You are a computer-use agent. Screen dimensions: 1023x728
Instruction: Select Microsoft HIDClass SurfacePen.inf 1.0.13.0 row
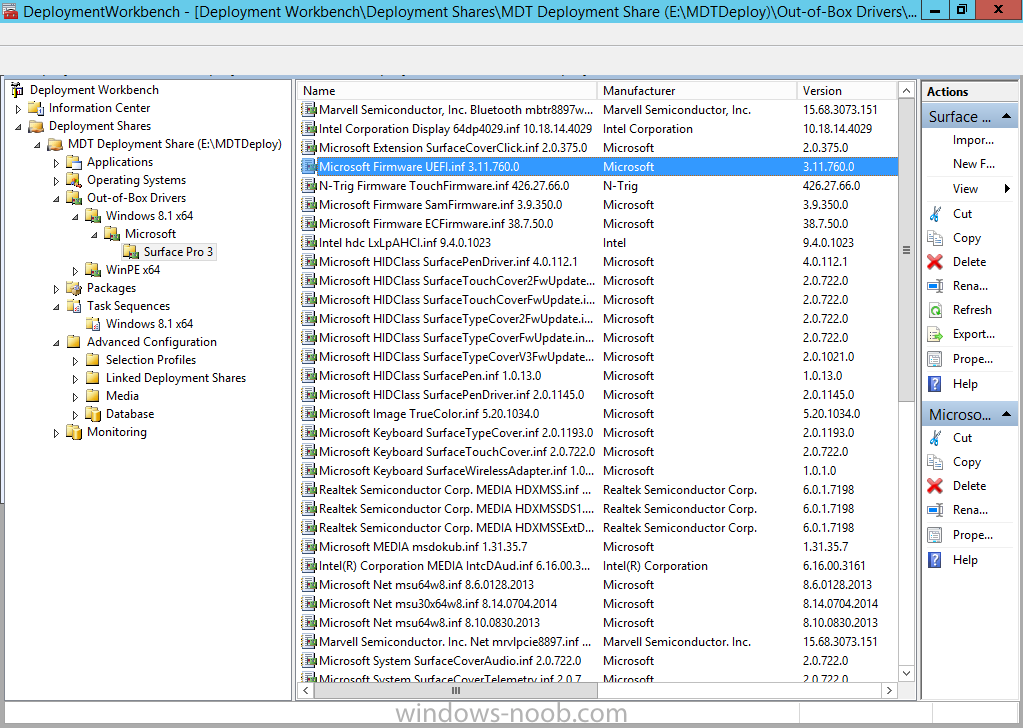coord(598,376)
